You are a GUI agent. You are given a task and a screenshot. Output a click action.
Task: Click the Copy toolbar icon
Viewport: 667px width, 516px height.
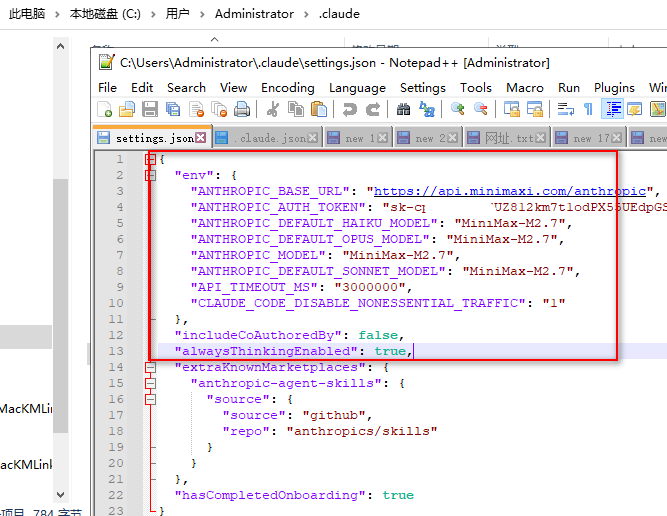(296, 109)
